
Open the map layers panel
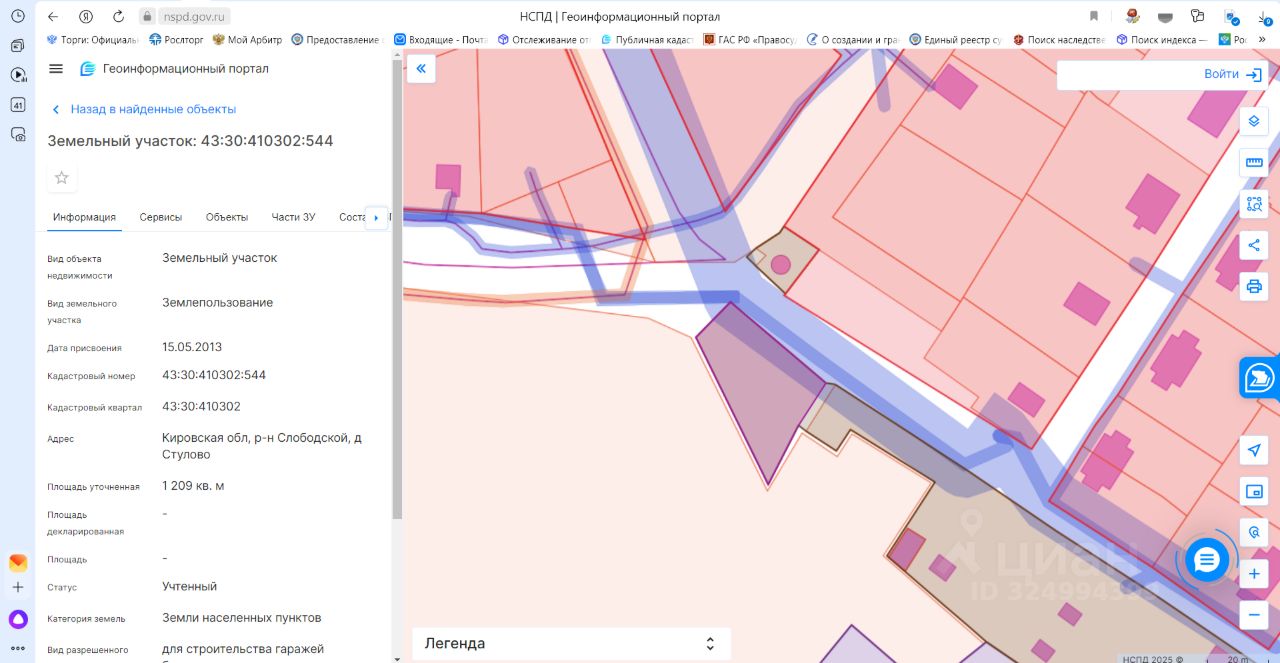pyautogui.click(x=1254, y=121)
